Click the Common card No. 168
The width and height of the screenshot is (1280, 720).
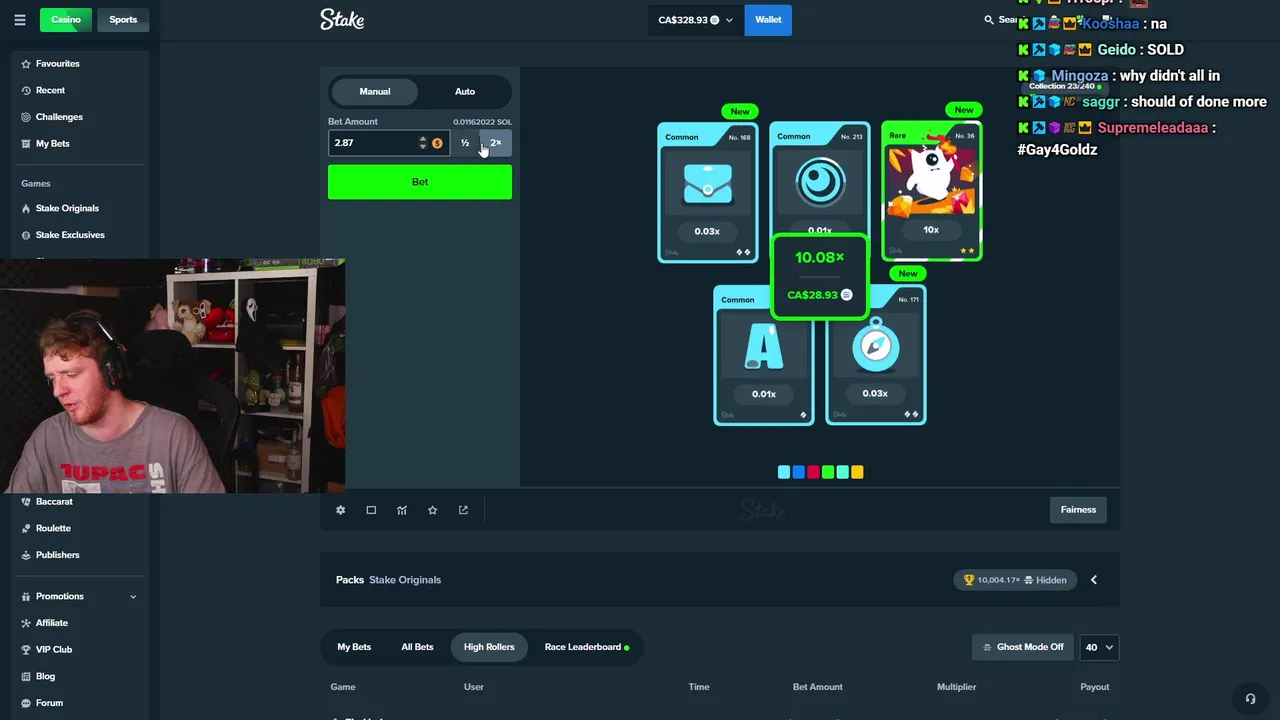707,192
